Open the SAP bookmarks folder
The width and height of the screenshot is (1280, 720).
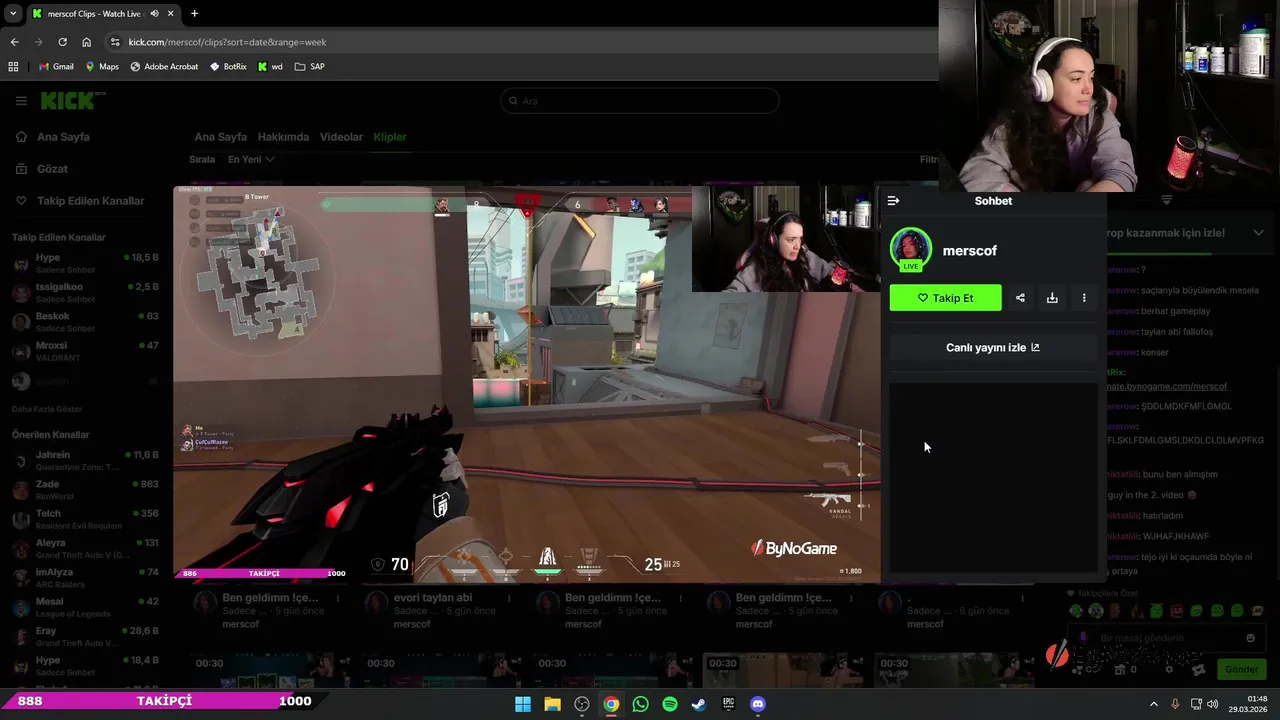(x=309, y=67)
